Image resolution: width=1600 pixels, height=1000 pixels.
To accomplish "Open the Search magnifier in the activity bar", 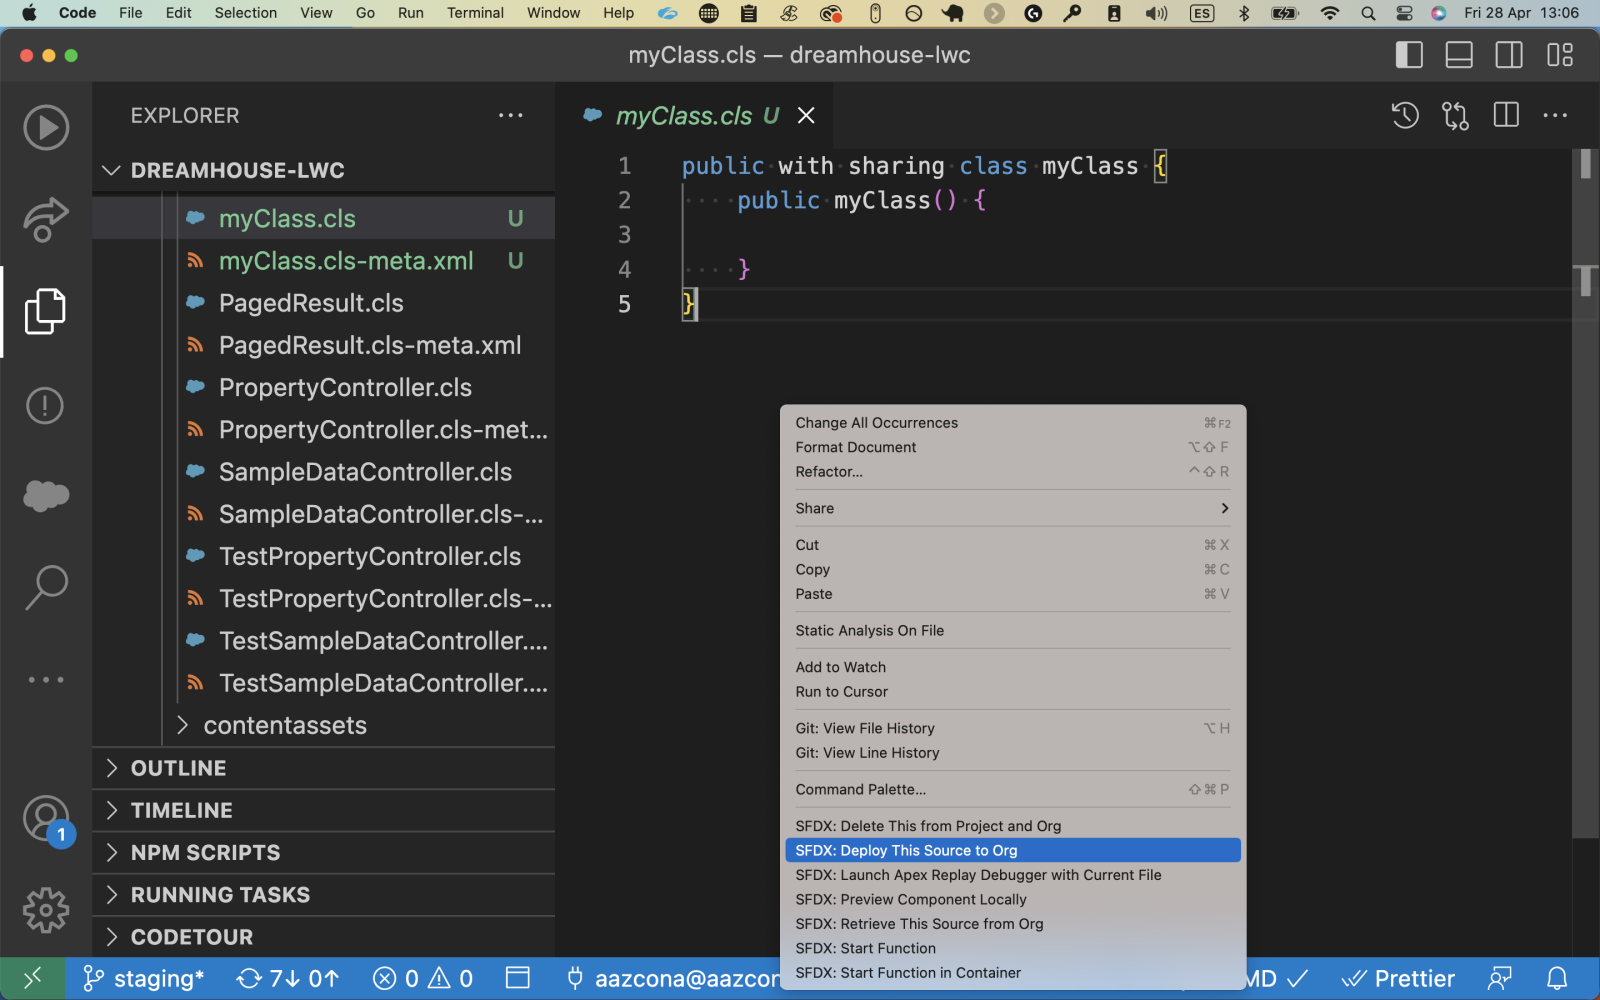I will (46, 587).
